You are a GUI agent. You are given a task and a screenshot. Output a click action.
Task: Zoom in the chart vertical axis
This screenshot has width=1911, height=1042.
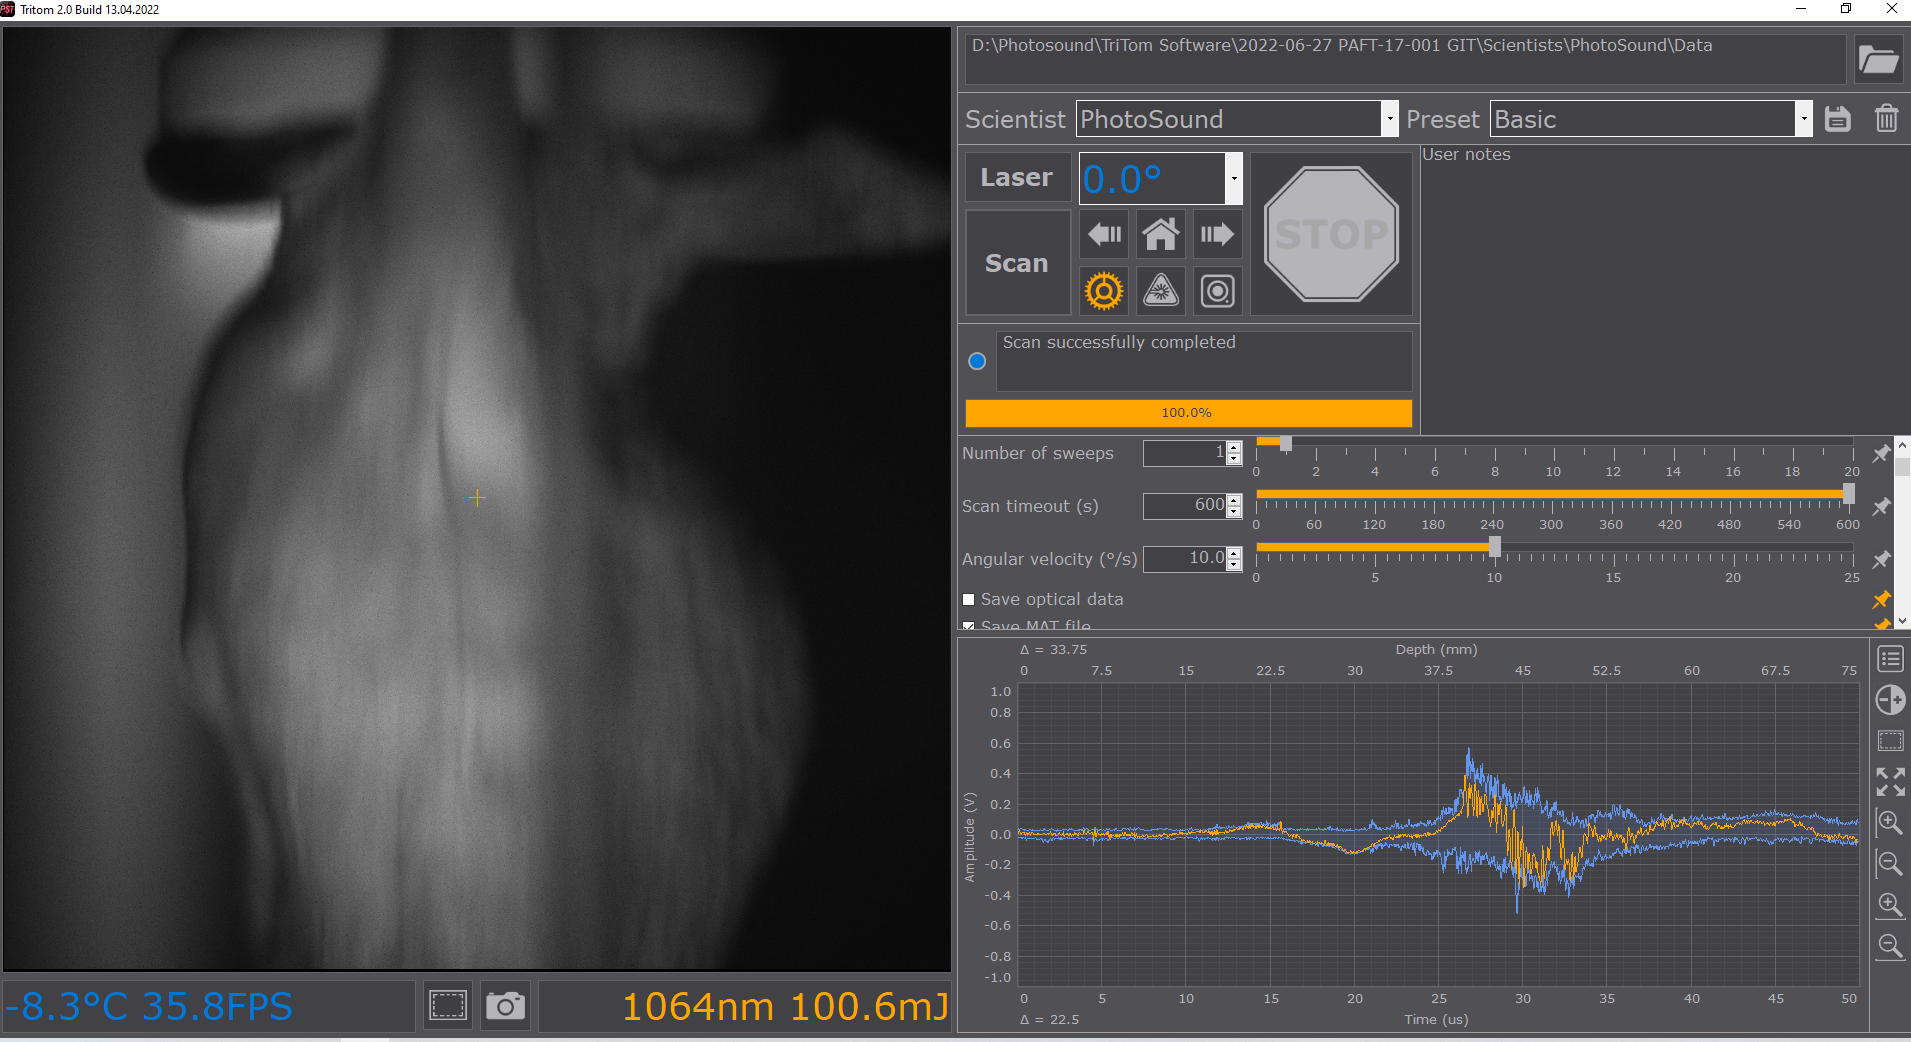coord(1890,823)
